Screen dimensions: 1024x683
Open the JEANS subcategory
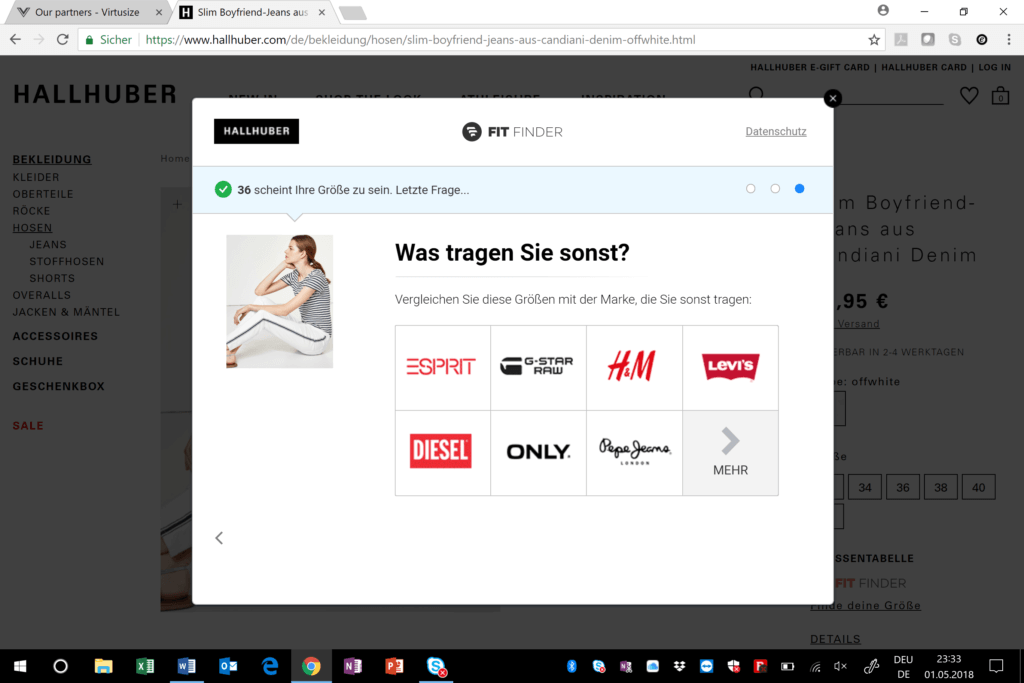coord(48,244)
